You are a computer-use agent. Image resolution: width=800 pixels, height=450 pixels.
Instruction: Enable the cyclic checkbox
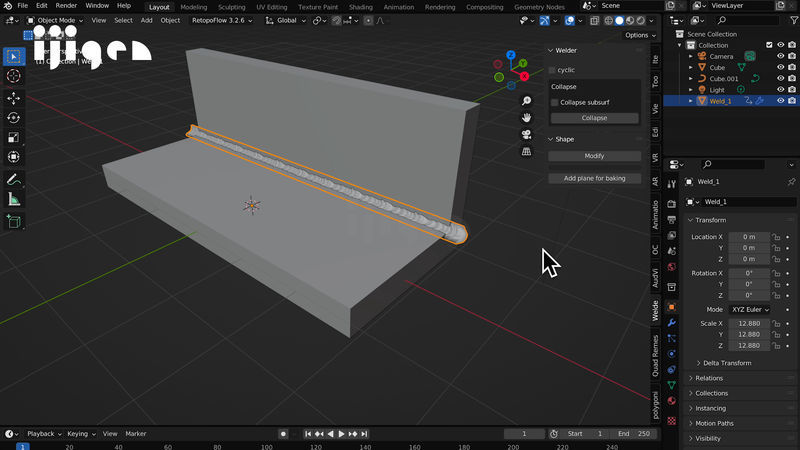pos(552,70)
